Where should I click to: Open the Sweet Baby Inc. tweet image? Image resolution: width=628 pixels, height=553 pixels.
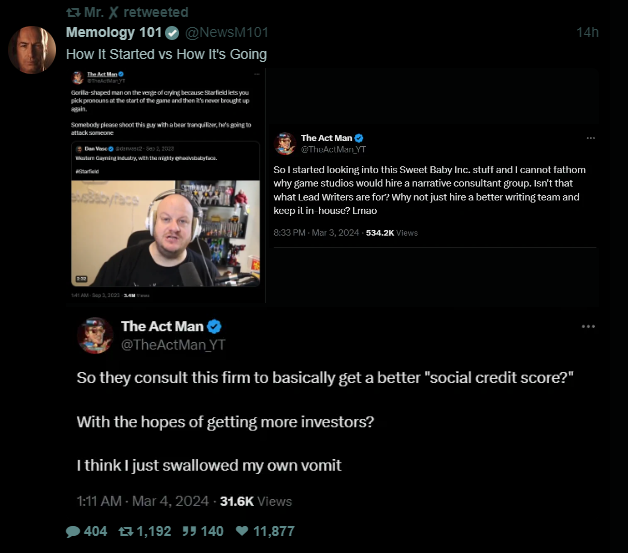433,186
